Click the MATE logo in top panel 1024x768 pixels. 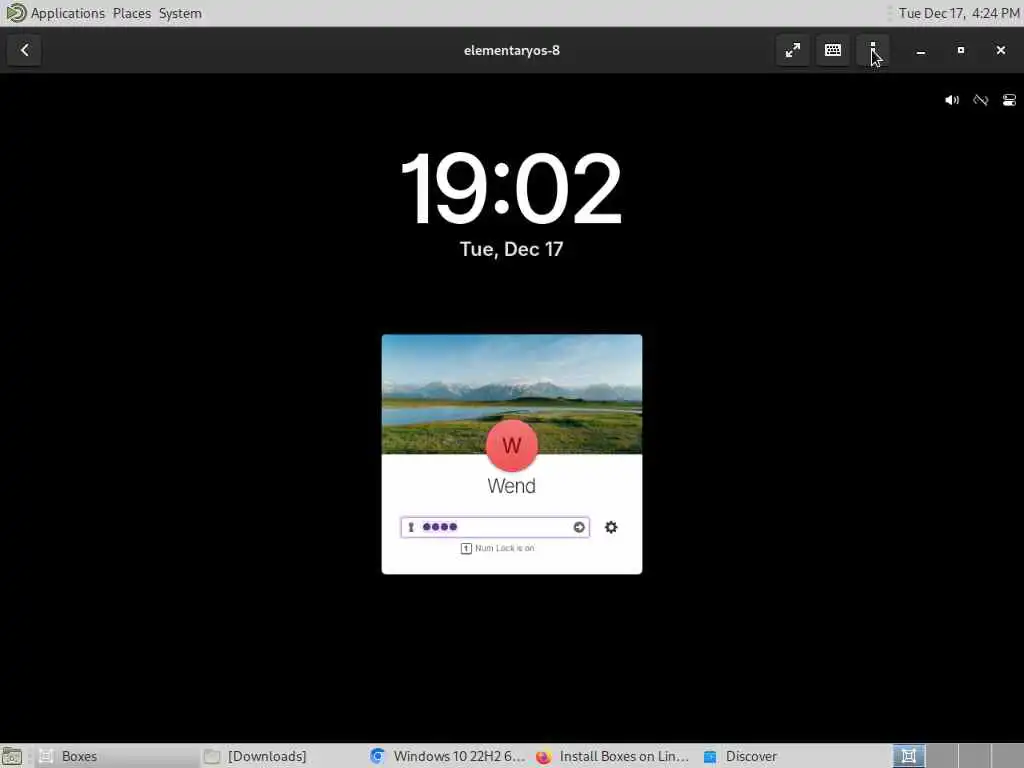click(14, 12)
